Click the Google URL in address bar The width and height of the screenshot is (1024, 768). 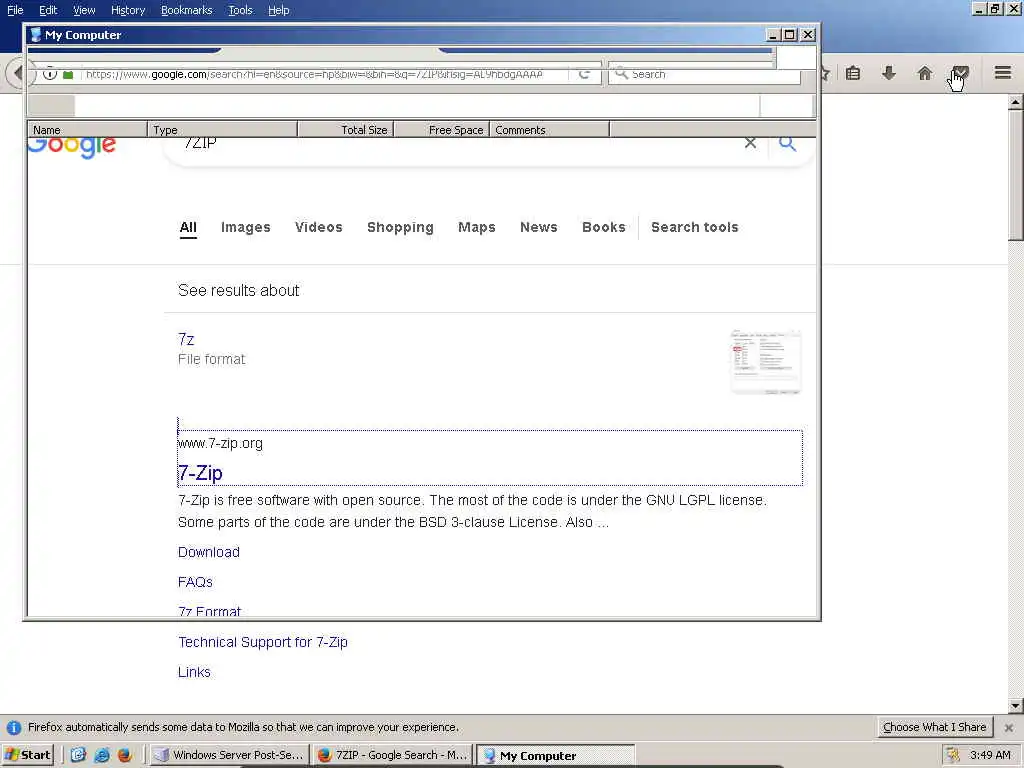[x=314, y=74]
